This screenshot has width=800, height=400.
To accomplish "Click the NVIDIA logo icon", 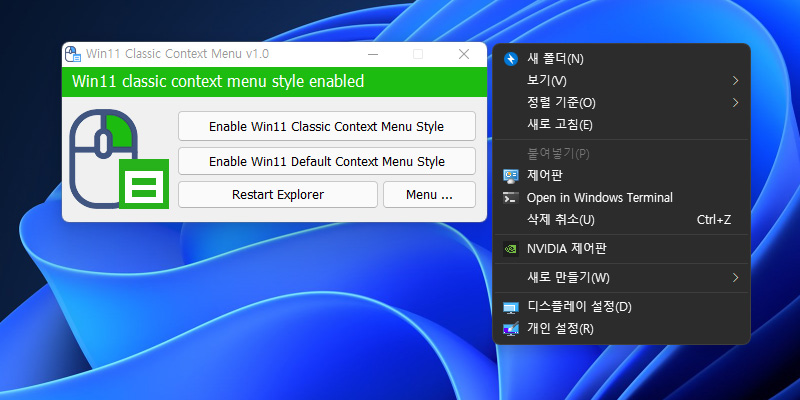I will point(511,249).
